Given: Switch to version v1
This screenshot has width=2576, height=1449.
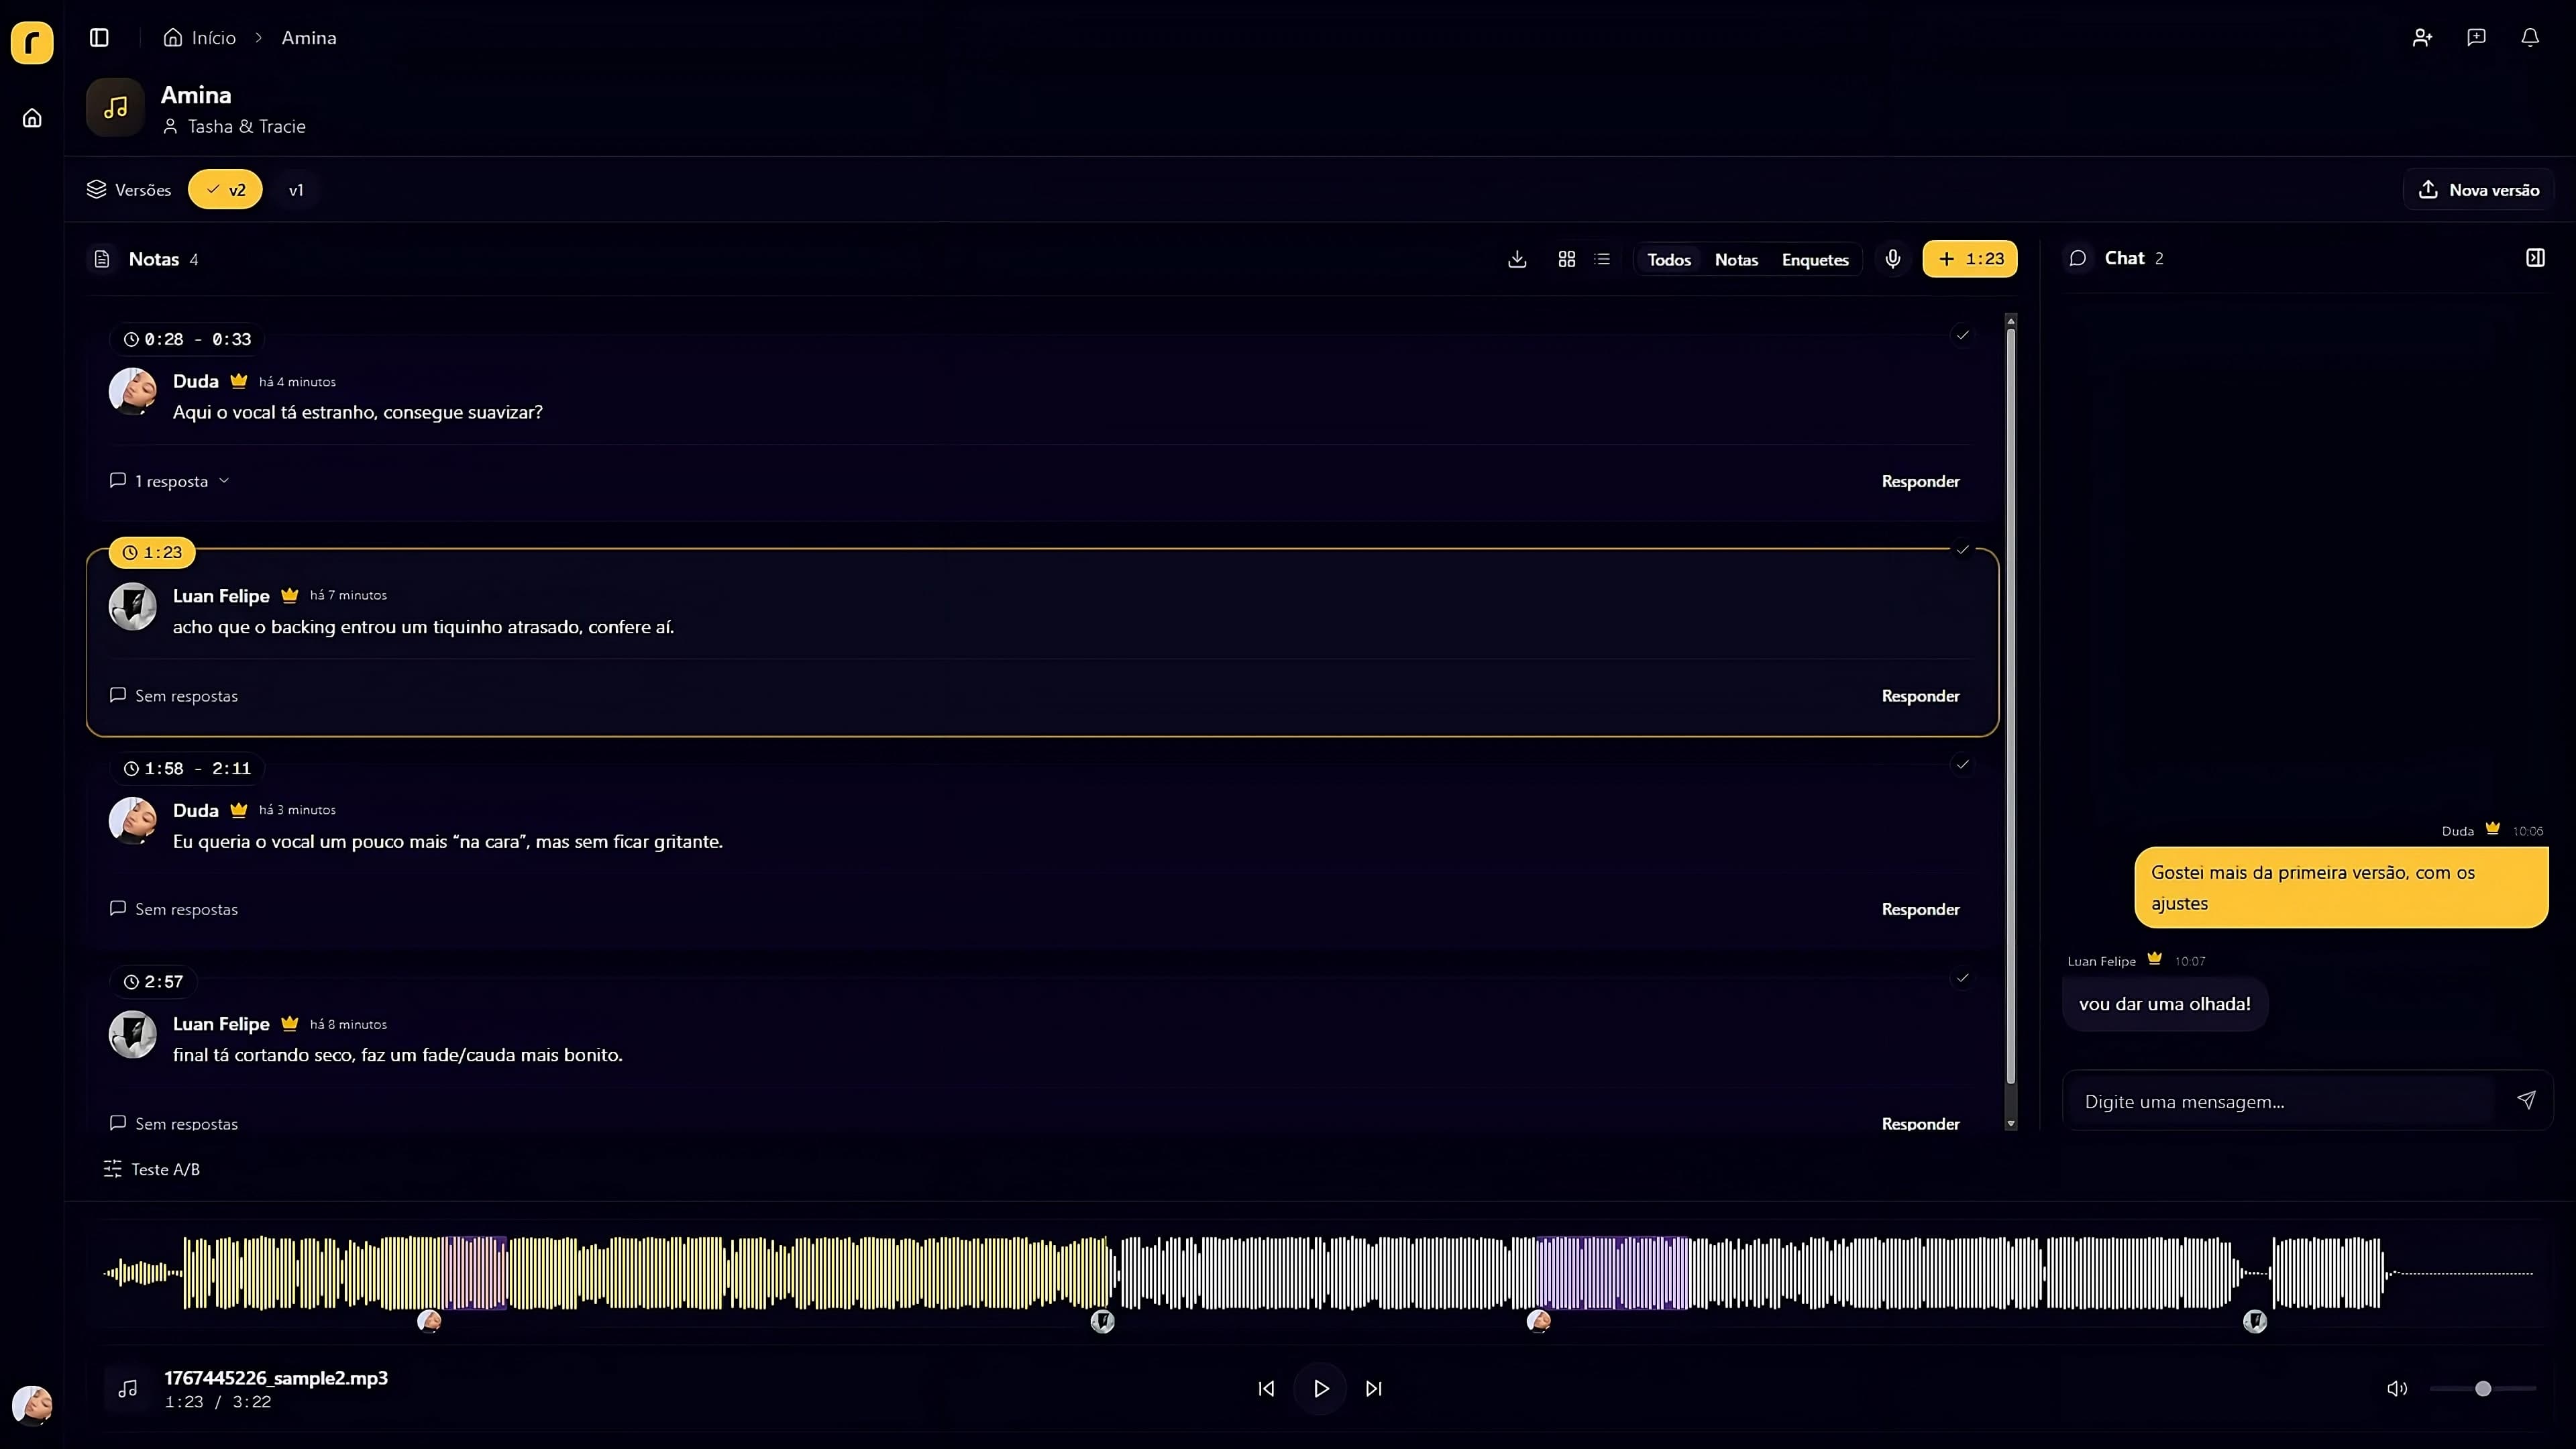Looking at the screenshot, I should point(297,189).
